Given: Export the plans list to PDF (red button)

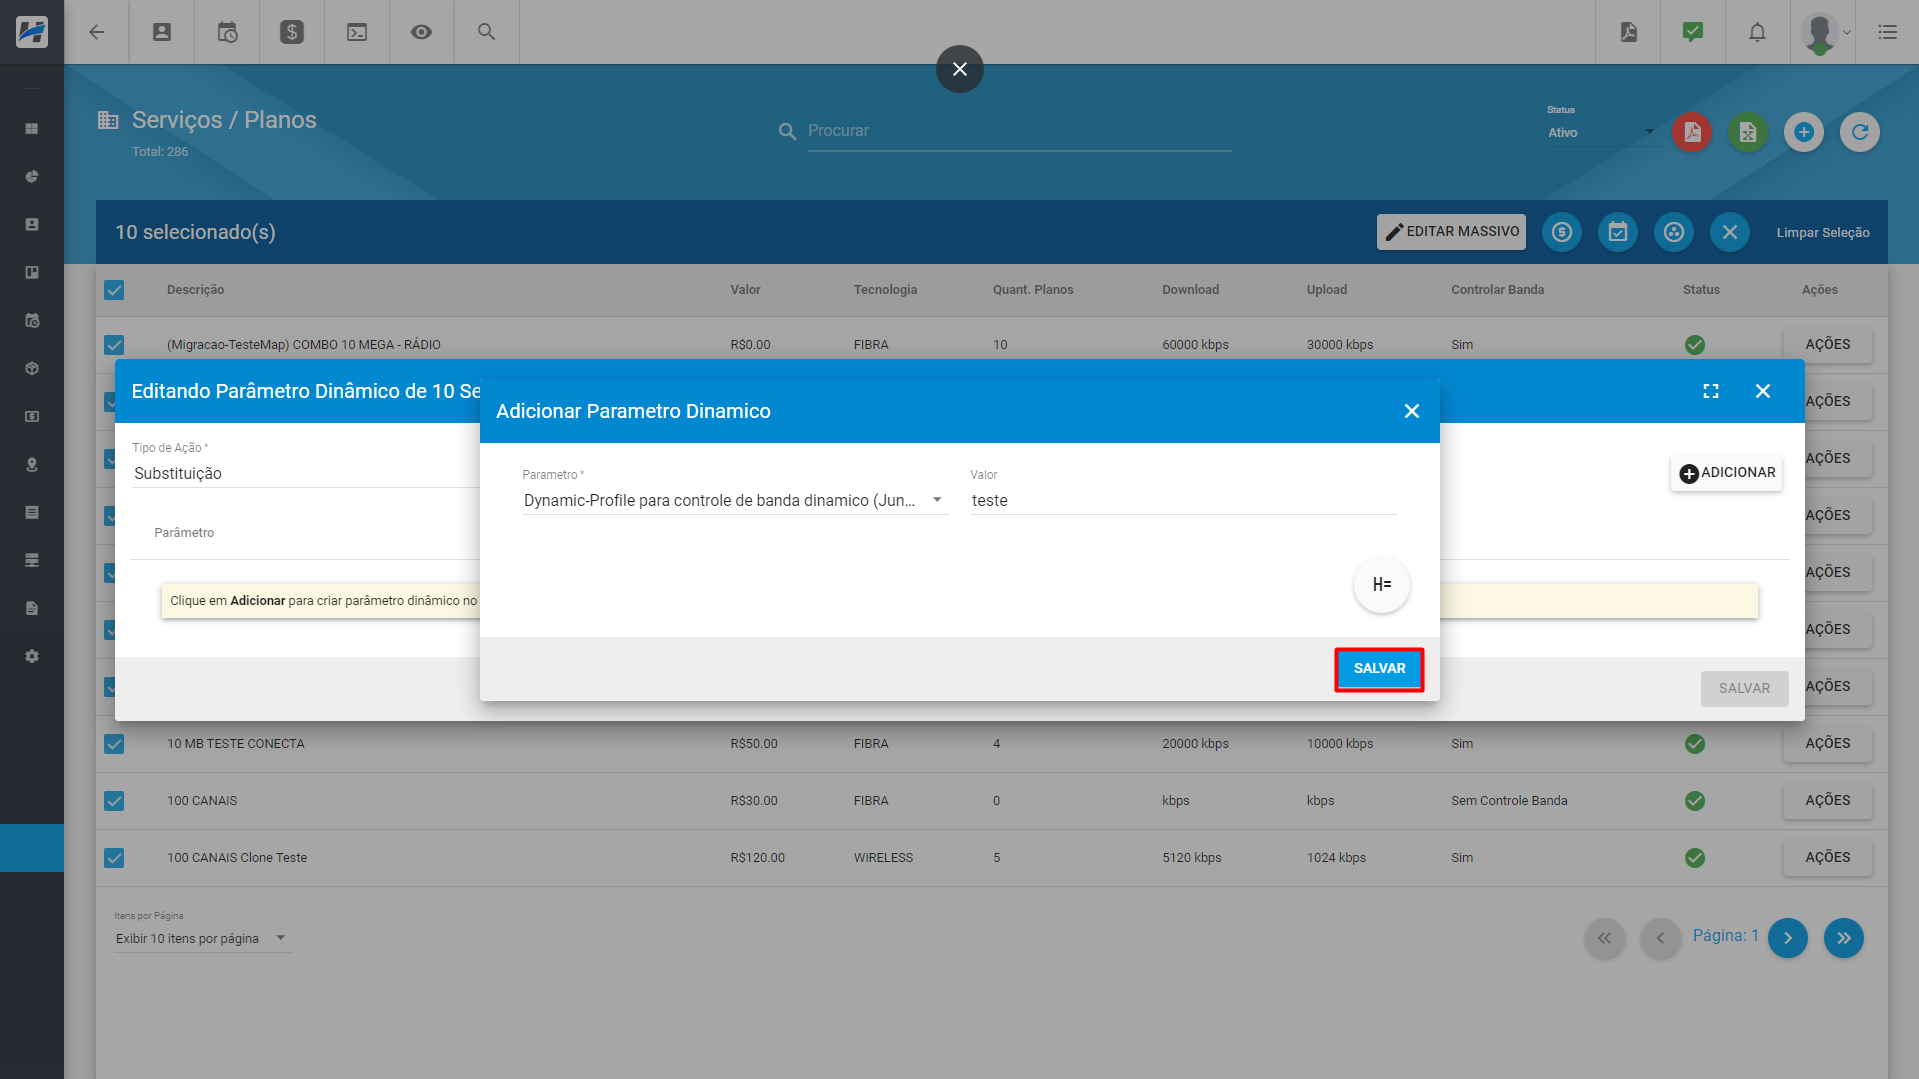Looking at the screenshot, I should click(x=1692, y=132).
